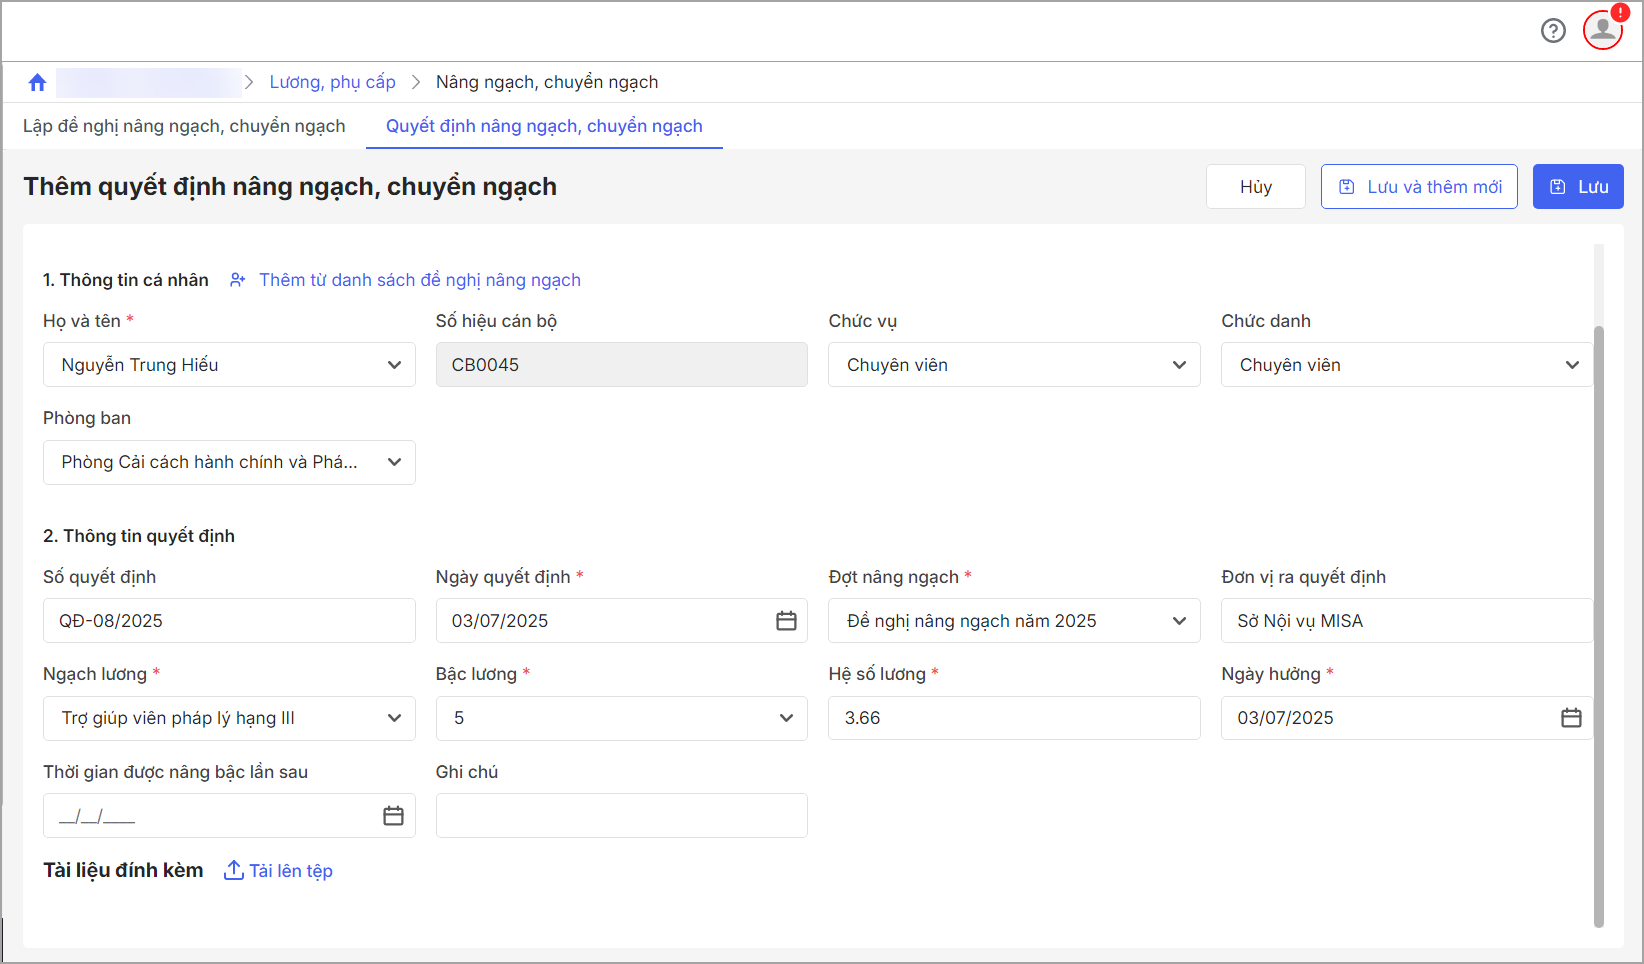Screen dimensions: 1644x964
Task: Open the Bậc lương dropdown
Action: tap(786, 718)
